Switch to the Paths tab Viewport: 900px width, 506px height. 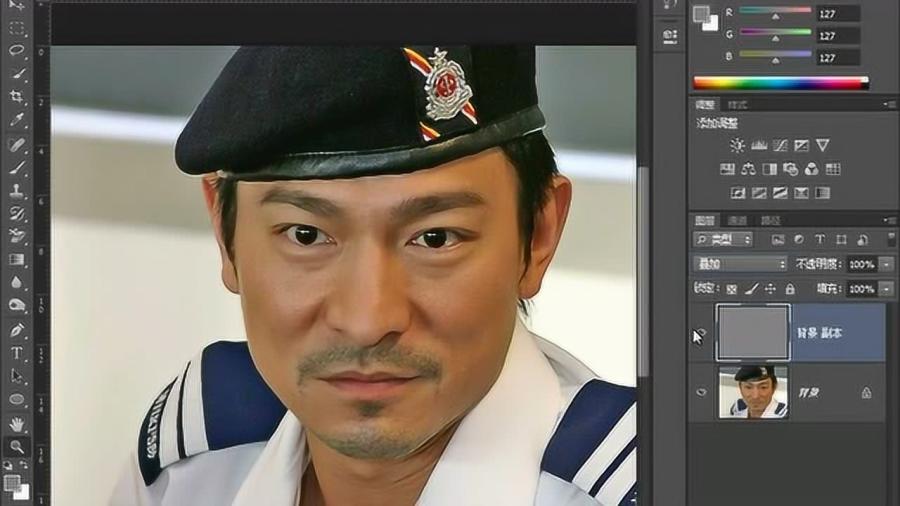pyautogui.click(x=771, y=220)
